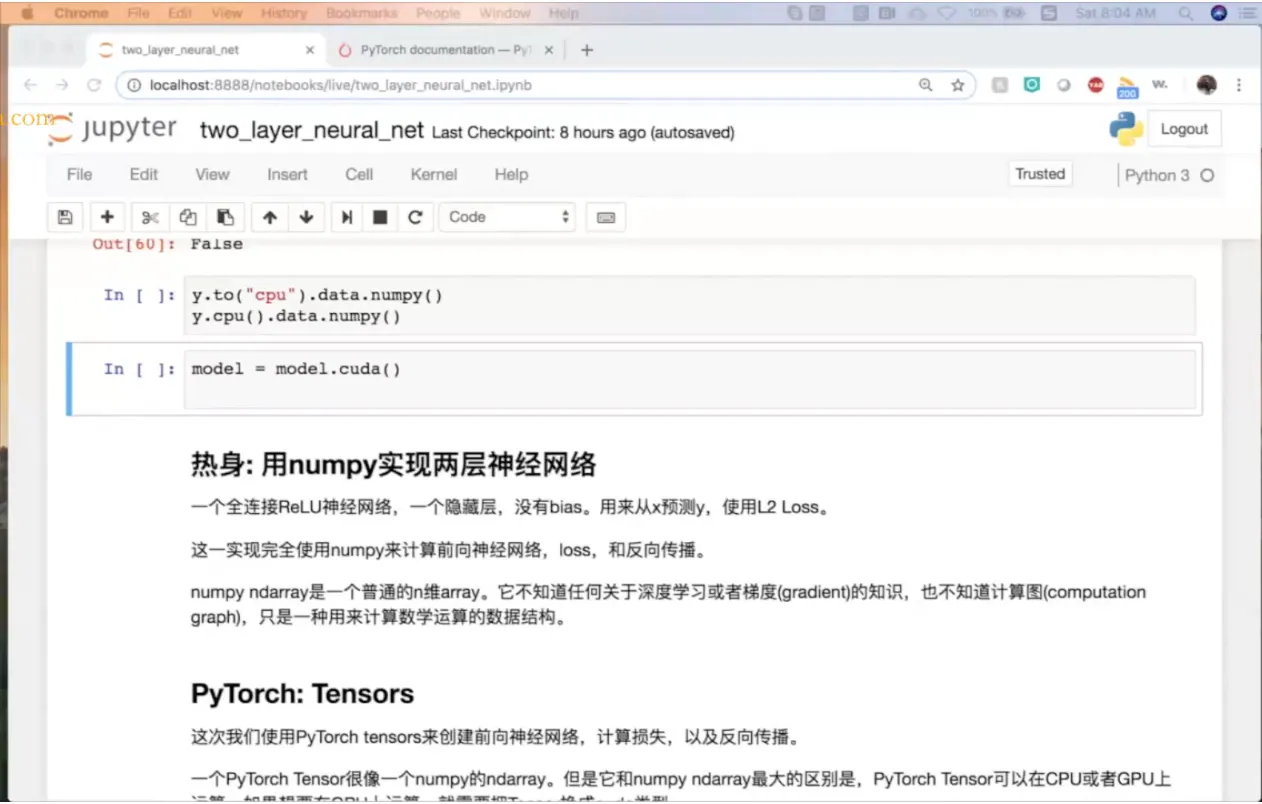Toggle Wi-Fi from the macOS menu bar
This screenshot has height=804, width=1262.
946,13
